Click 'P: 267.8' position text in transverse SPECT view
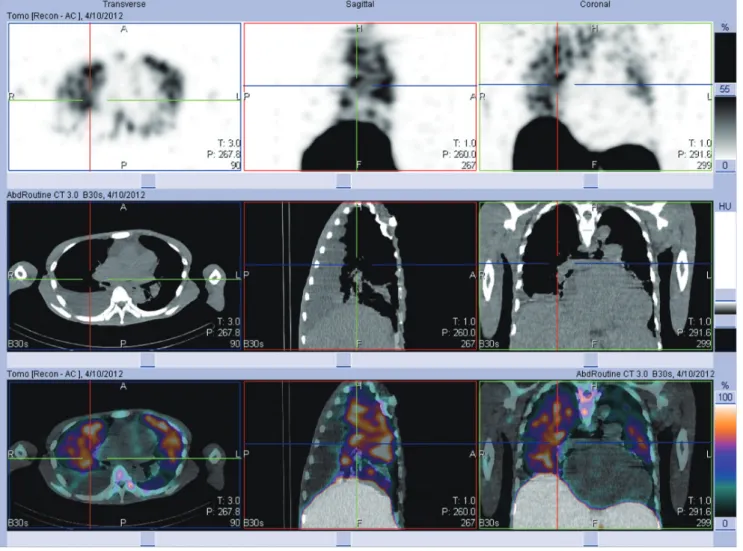Image resolution: width=743 pixels, height=551 pixels. pos(224,154)
